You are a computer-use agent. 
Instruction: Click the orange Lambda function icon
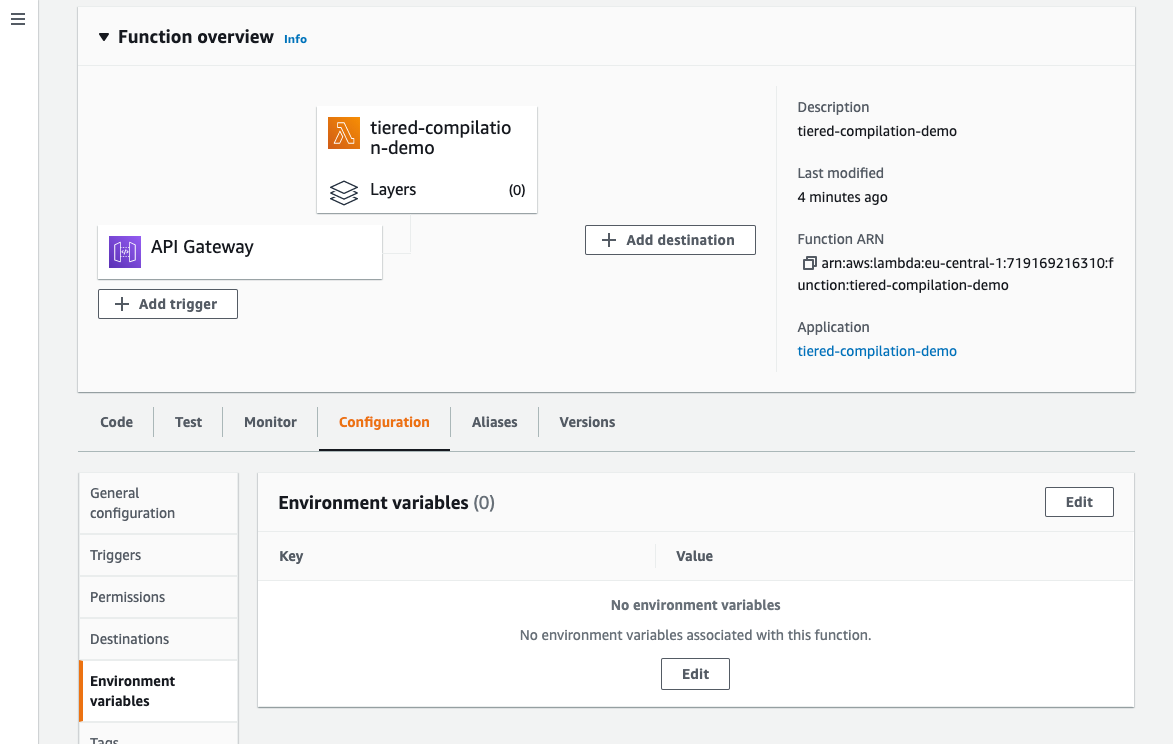(x=344, y=133)
